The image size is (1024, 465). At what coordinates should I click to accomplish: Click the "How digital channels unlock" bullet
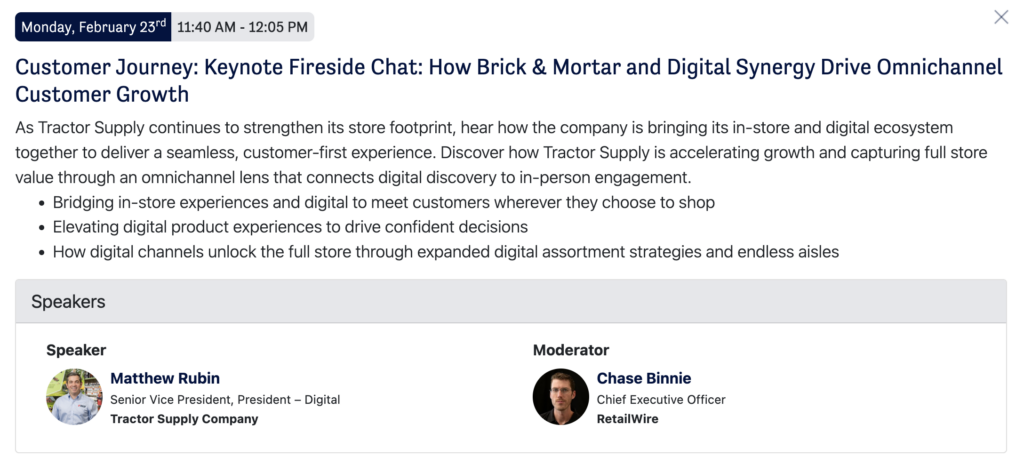point(445,252)
